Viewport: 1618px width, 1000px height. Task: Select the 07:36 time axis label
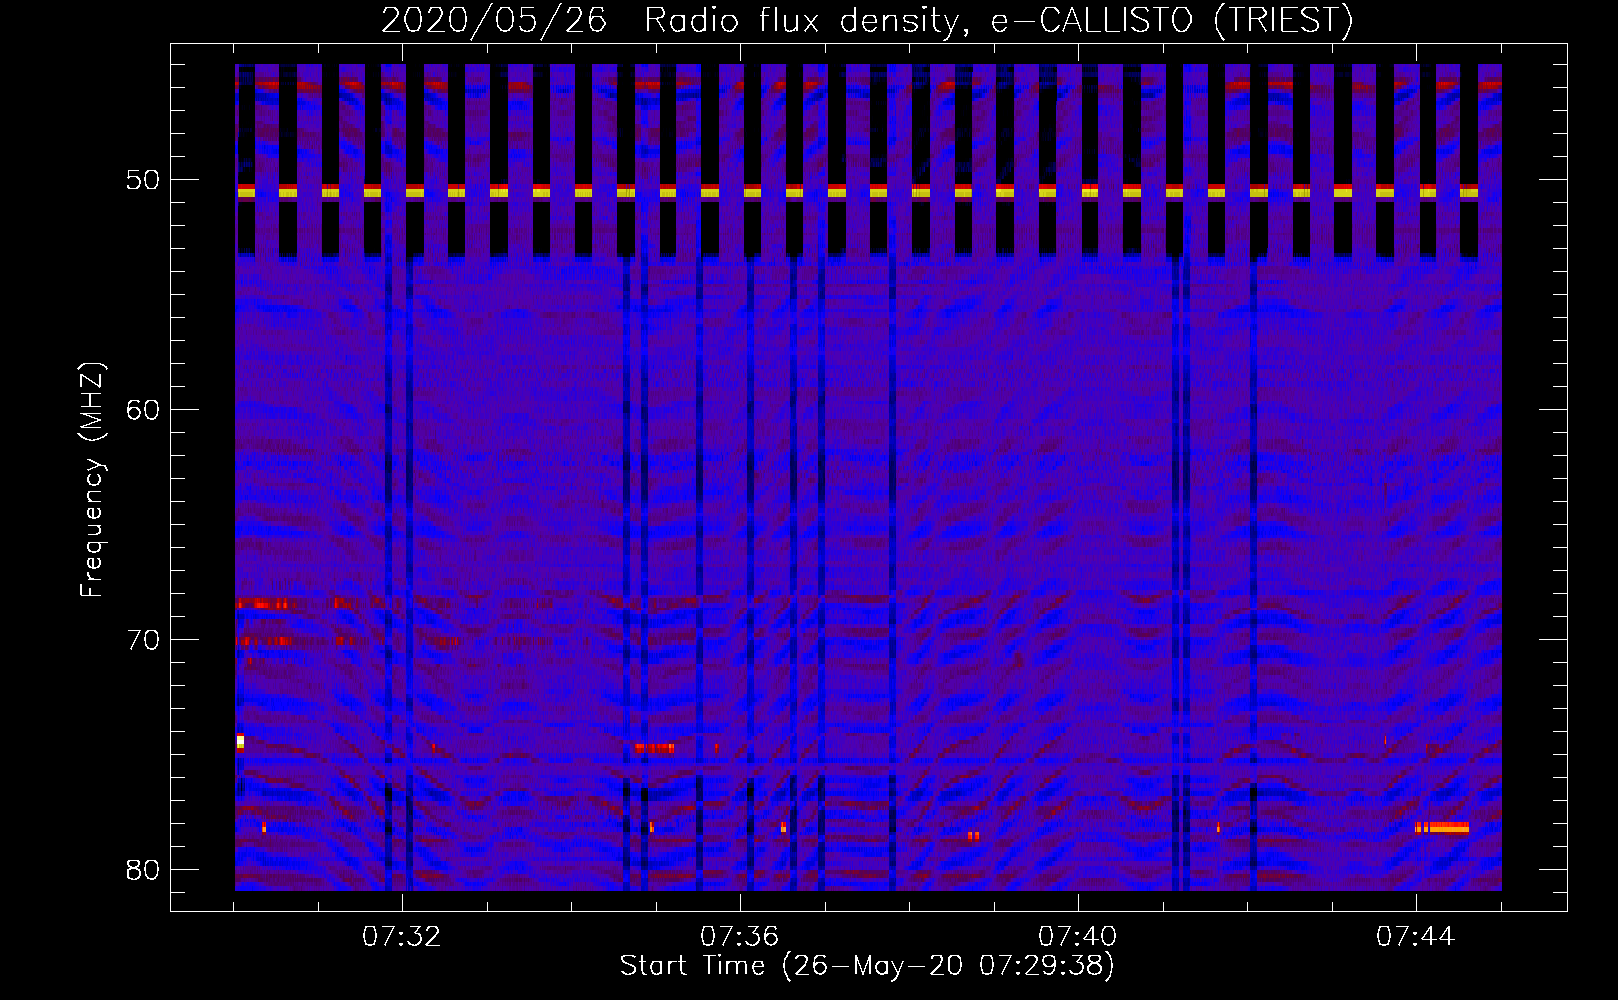[739, 937]
